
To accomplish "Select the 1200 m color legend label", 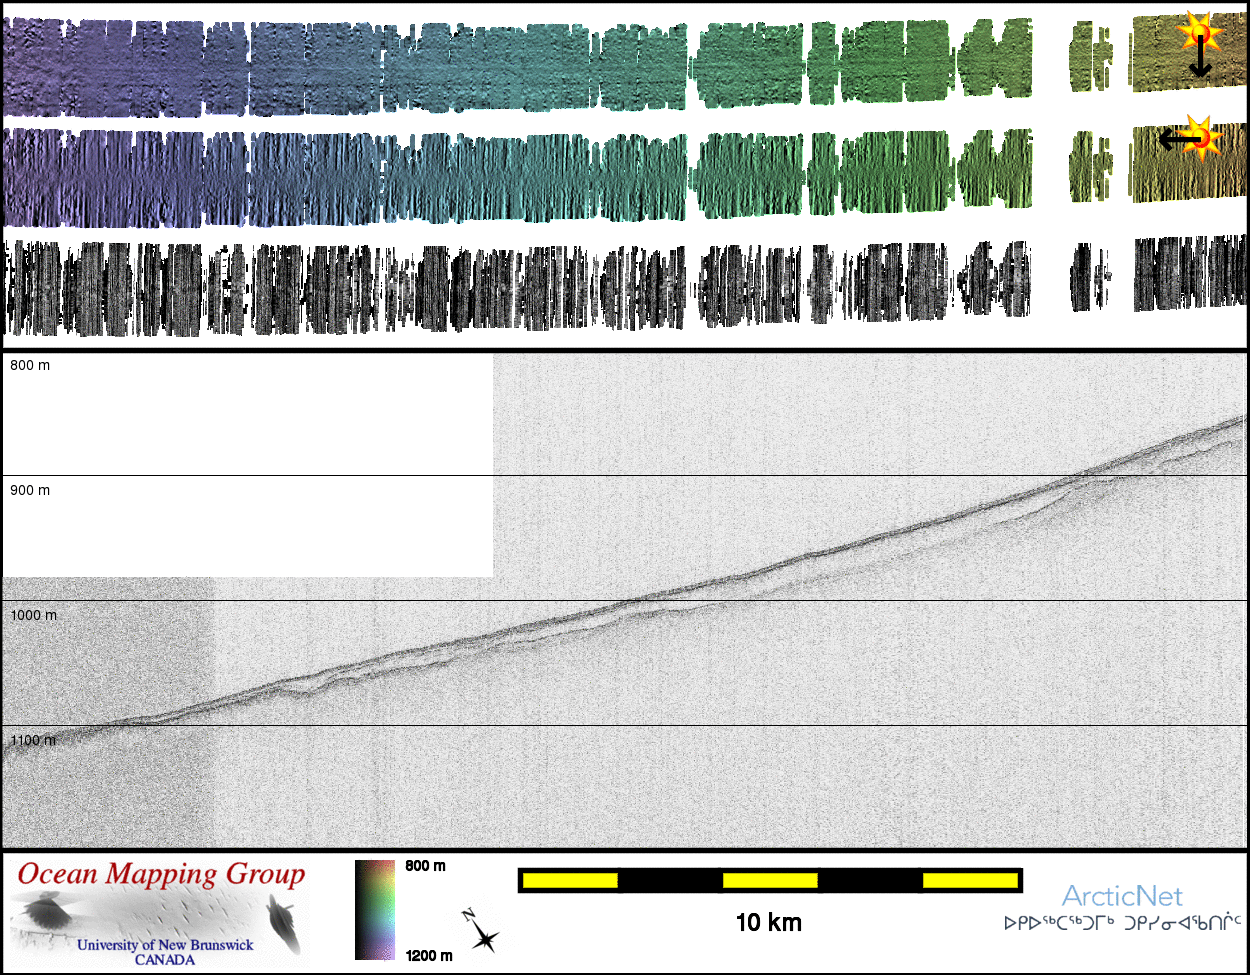I will [x=429, y=955].
